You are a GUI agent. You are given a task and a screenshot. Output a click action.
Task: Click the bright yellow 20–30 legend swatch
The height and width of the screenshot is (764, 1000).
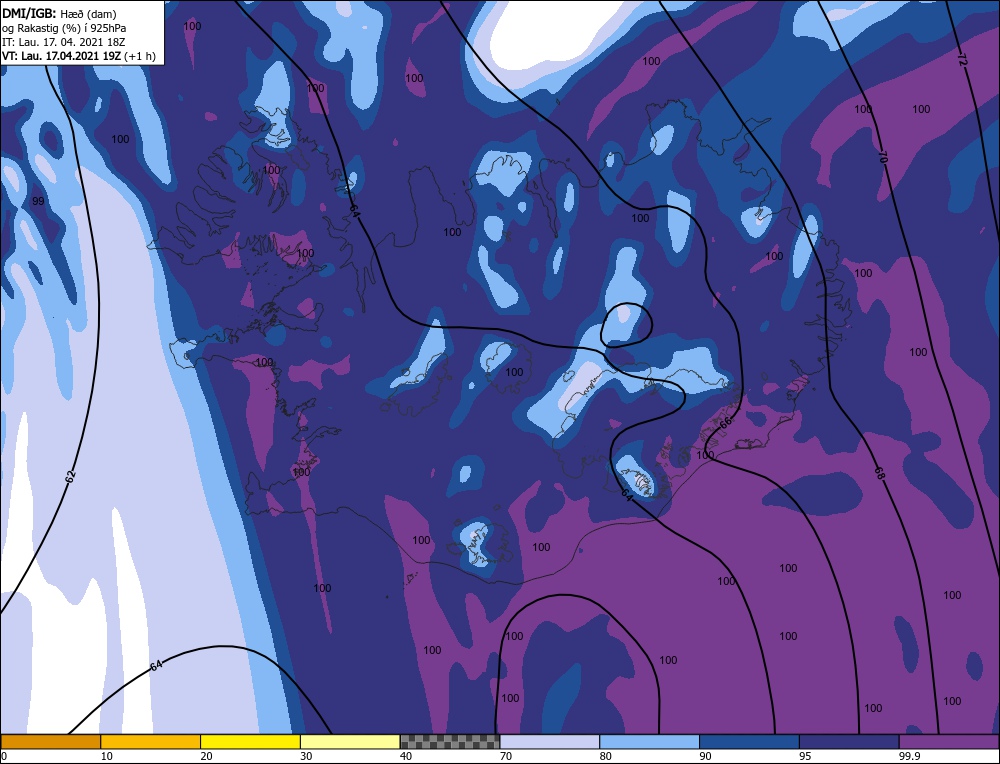click(x=250, y=741)
